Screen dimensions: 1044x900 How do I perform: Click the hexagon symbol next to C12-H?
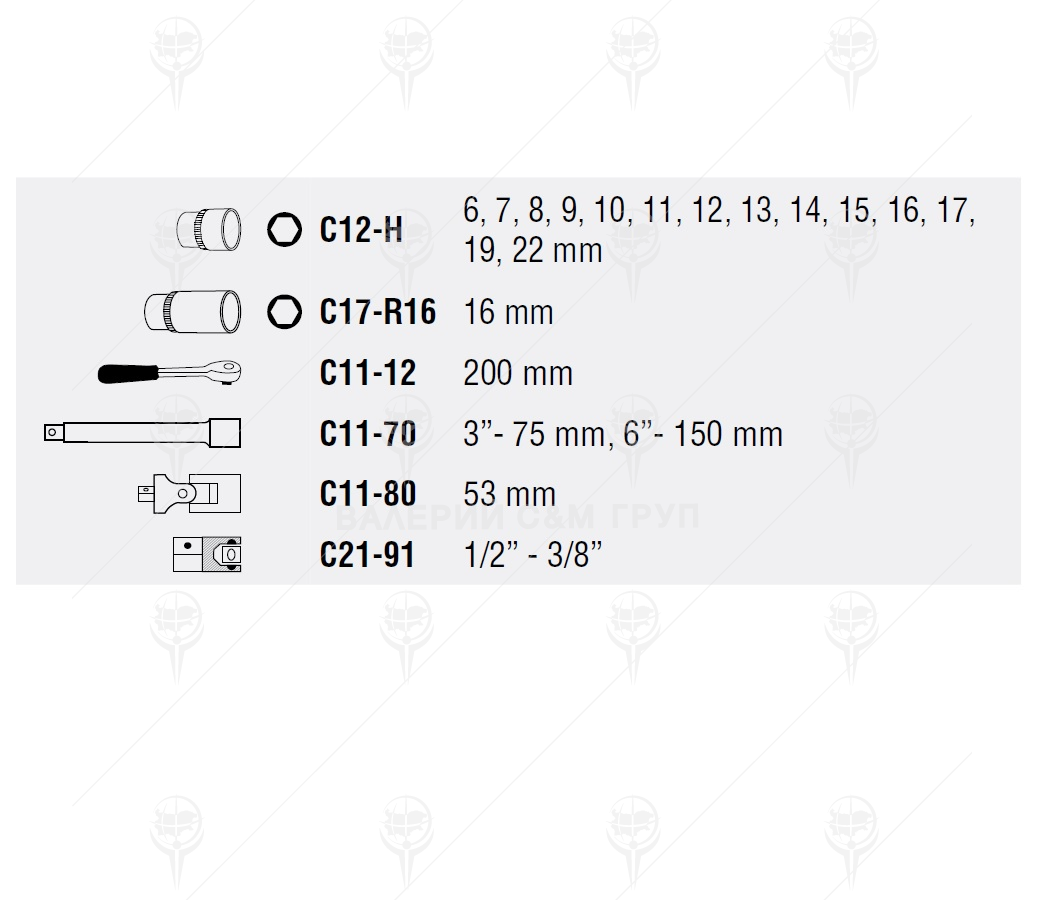(x=284, y=230)
